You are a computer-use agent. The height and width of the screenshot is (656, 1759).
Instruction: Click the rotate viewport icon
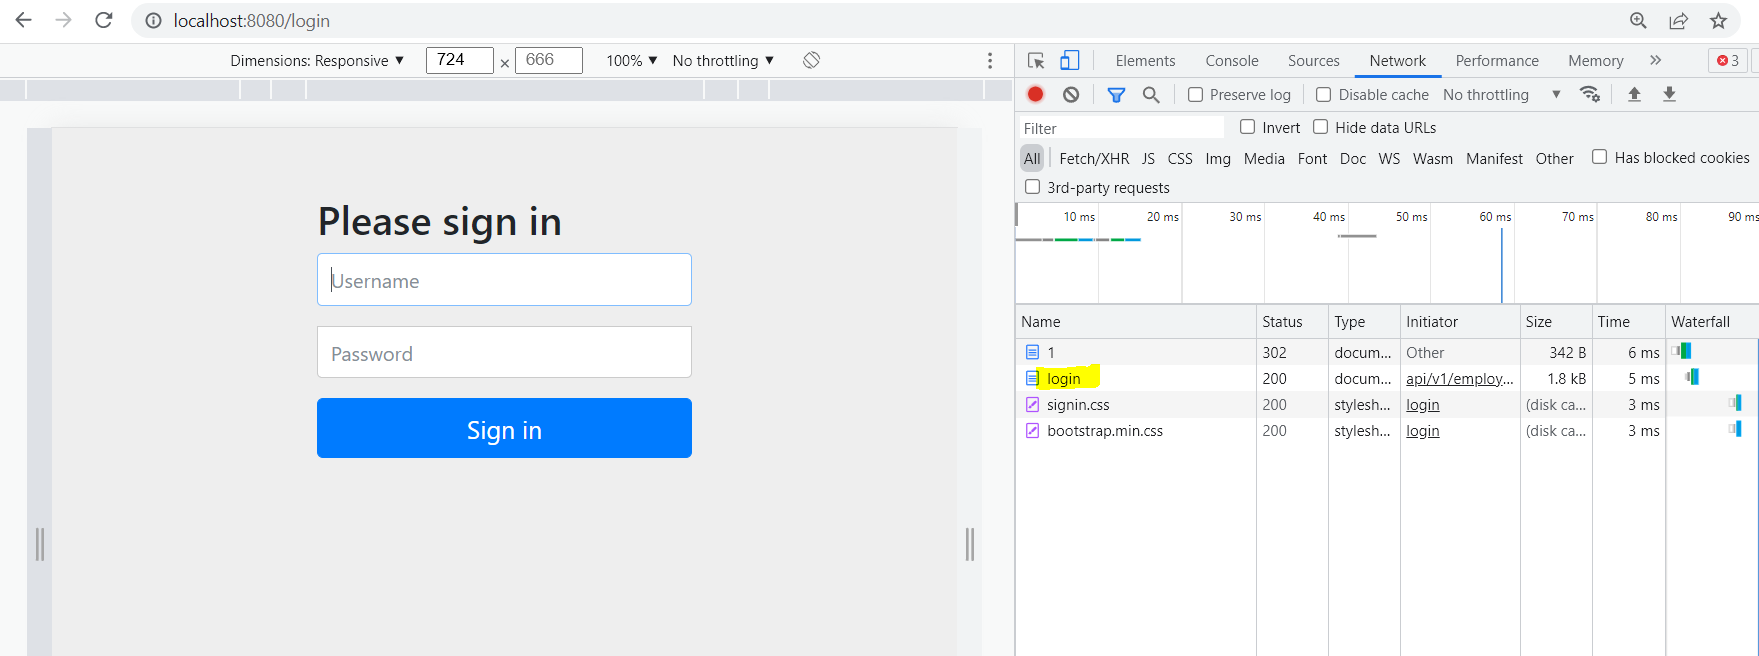tap(811, 60)
